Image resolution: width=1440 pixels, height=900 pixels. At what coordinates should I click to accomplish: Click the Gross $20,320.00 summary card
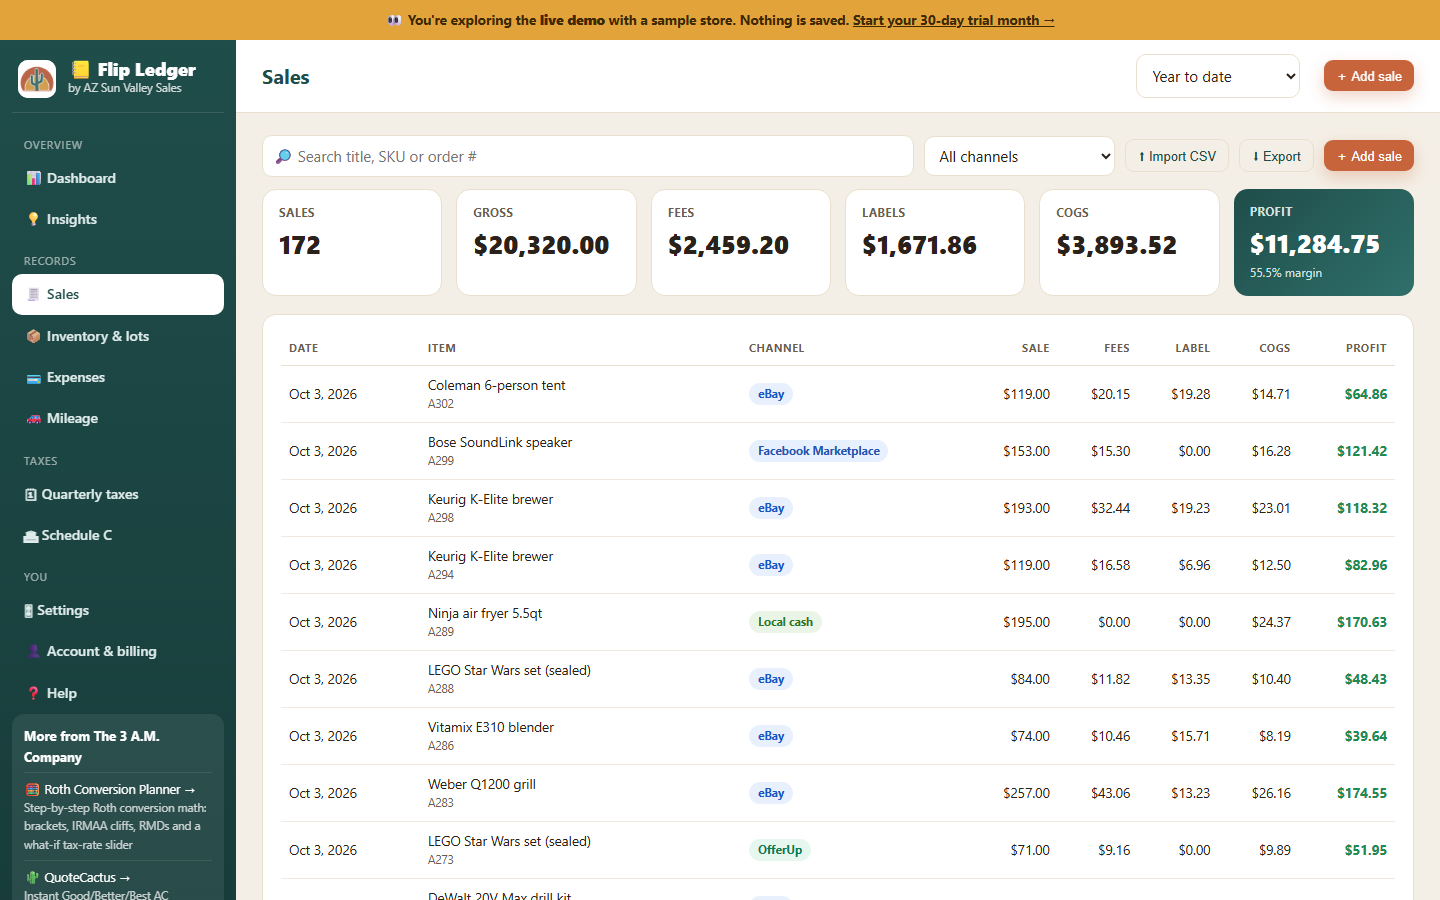[546, 242]
